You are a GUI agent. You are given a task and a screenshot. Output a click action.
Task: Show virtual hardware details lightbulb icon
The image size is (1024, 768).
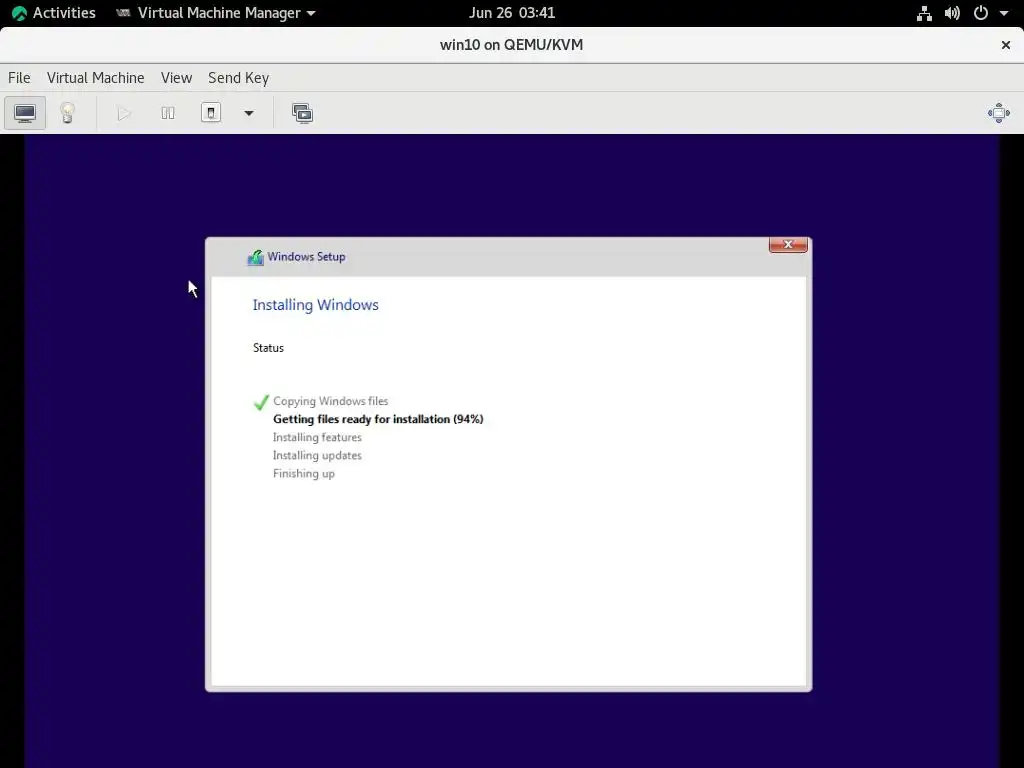point(67,113)
